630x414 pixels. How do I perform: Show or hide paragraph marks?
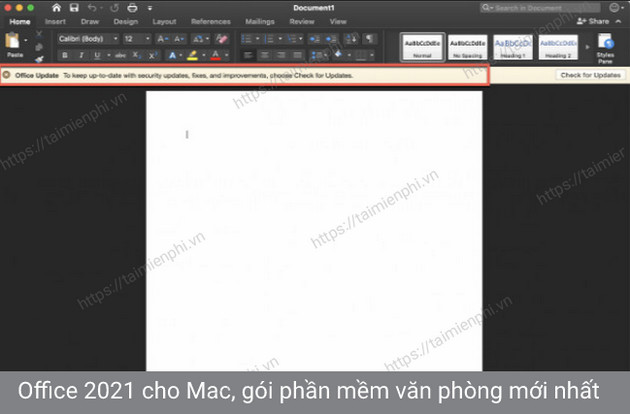369,39
